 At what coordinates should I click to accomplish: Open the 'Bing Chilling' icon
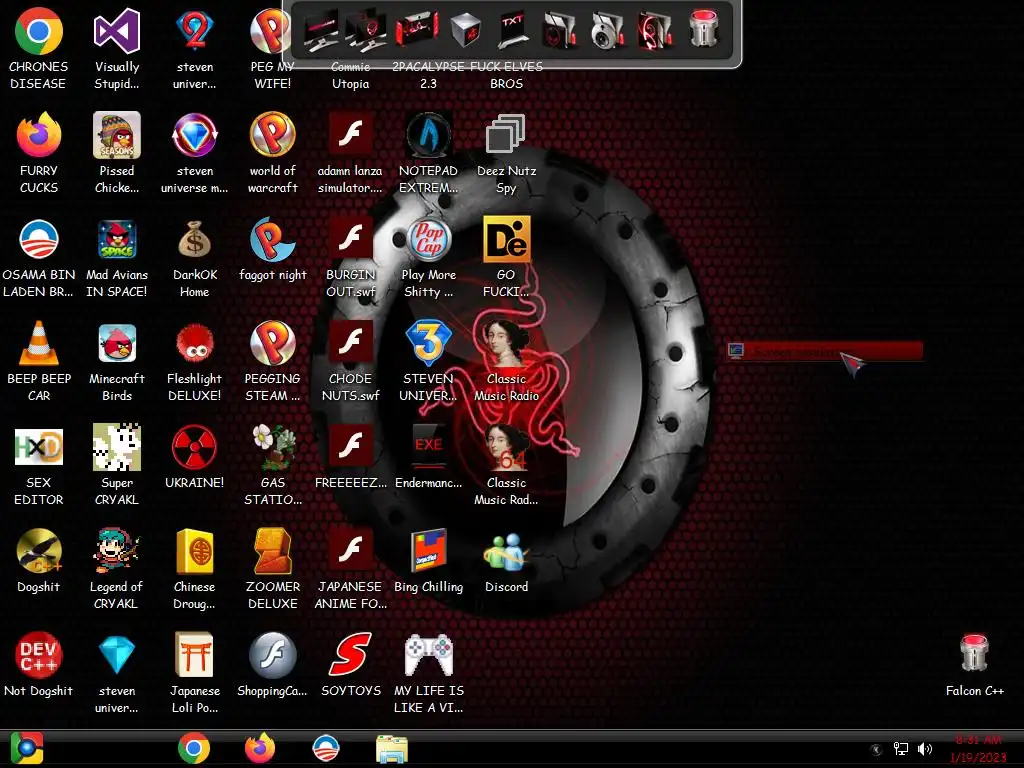point(428,551)
